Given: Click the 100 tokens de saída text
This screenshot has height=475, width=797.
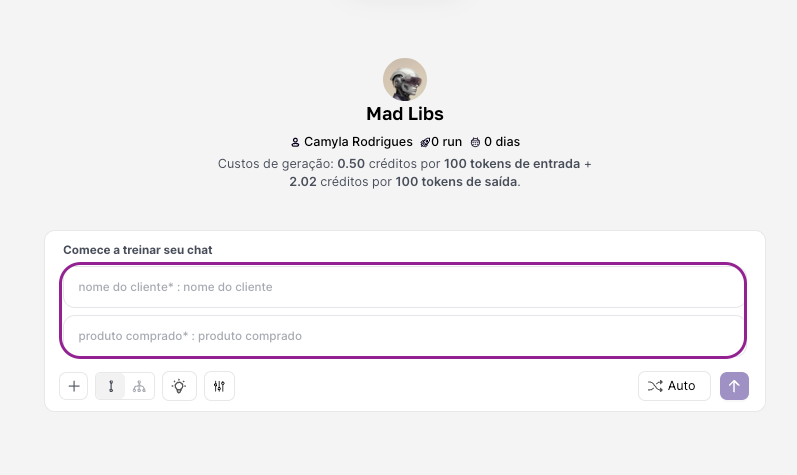Looking at the screenshot, I should pyautogui.click(x=457, y=182).
